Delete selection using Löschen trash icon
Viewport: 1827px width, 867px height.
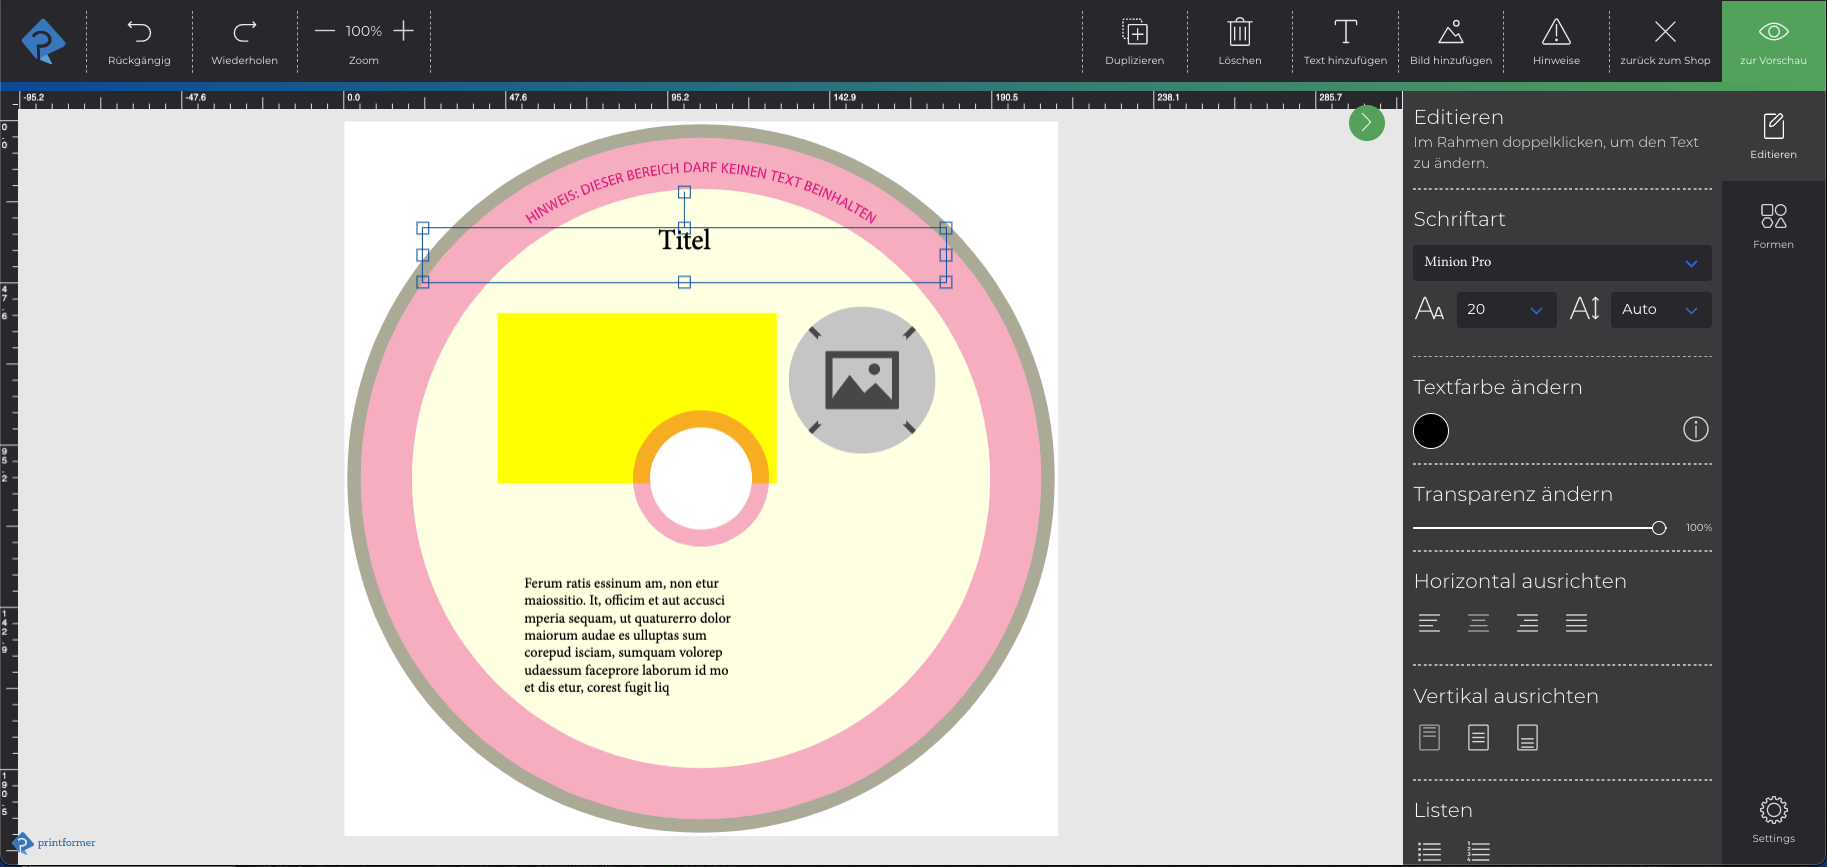pos(1239,33)
